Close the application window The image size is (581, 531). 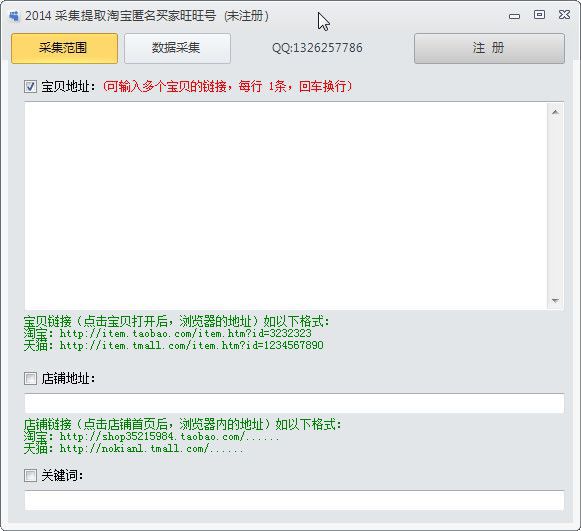(564, 15)
